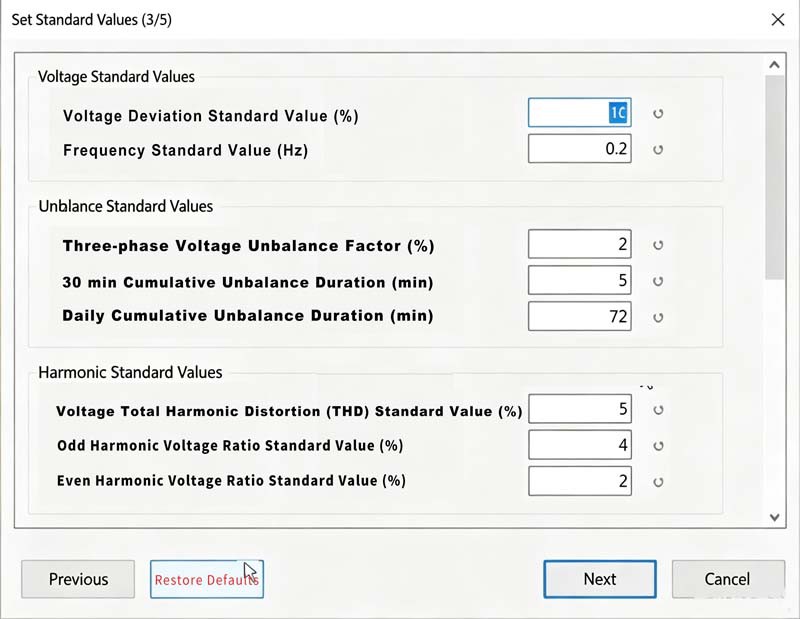Click the vertical scrollbar thumb
The height and width of the screenshot is (619, 800).
774,177
